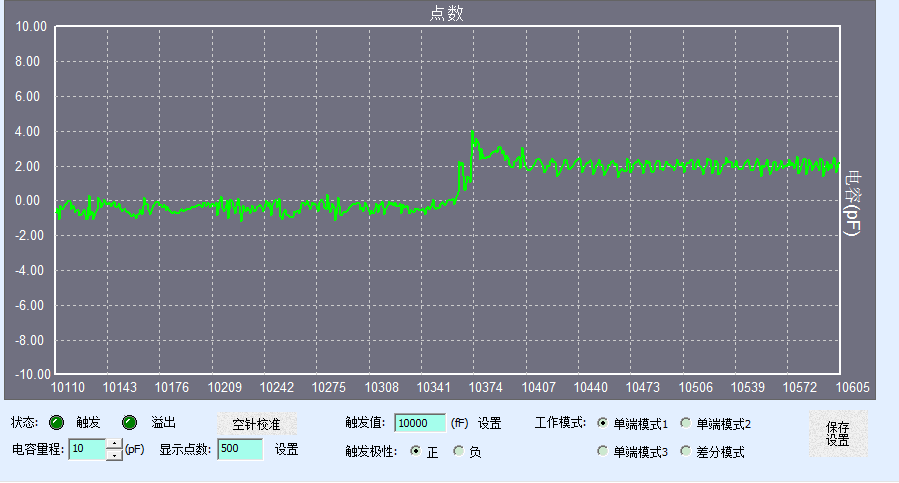Click 设置 next to 显示点数

click(x=287, y=450)
